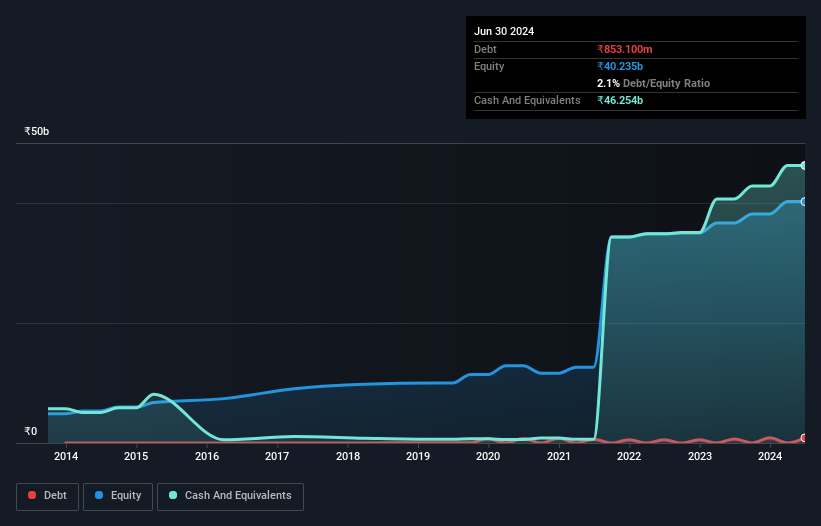Click the 2024 axis label
The image size is (821, 526).
coord(770,456)
